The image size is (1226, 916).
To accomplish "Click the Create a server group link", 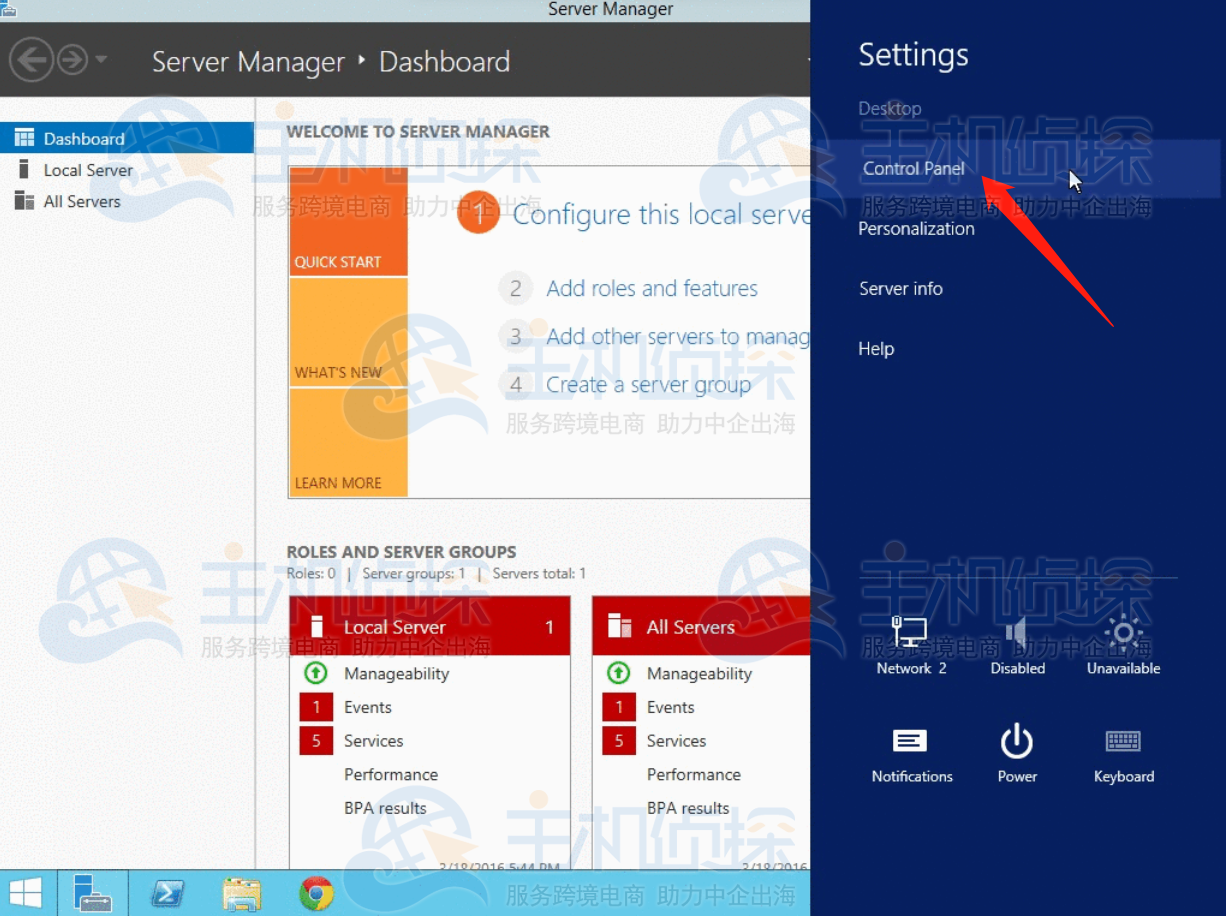I will click(648, 384).
